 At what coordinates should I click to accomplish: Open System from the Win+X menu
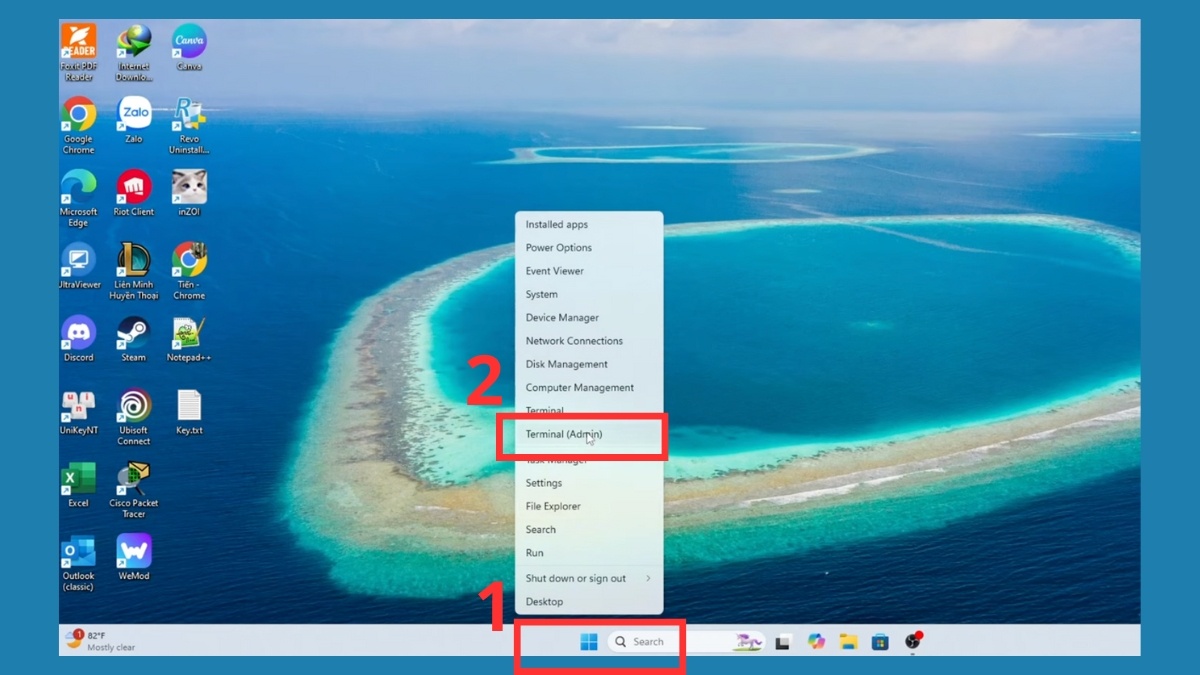pos(589,295)
